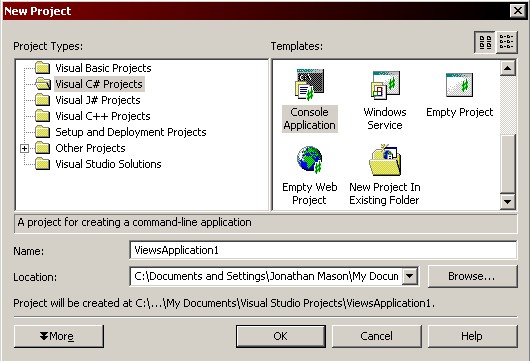530x361 pixels.
Task: Click the Visual Studio Solutions folder icon
Action: point(43,164)
